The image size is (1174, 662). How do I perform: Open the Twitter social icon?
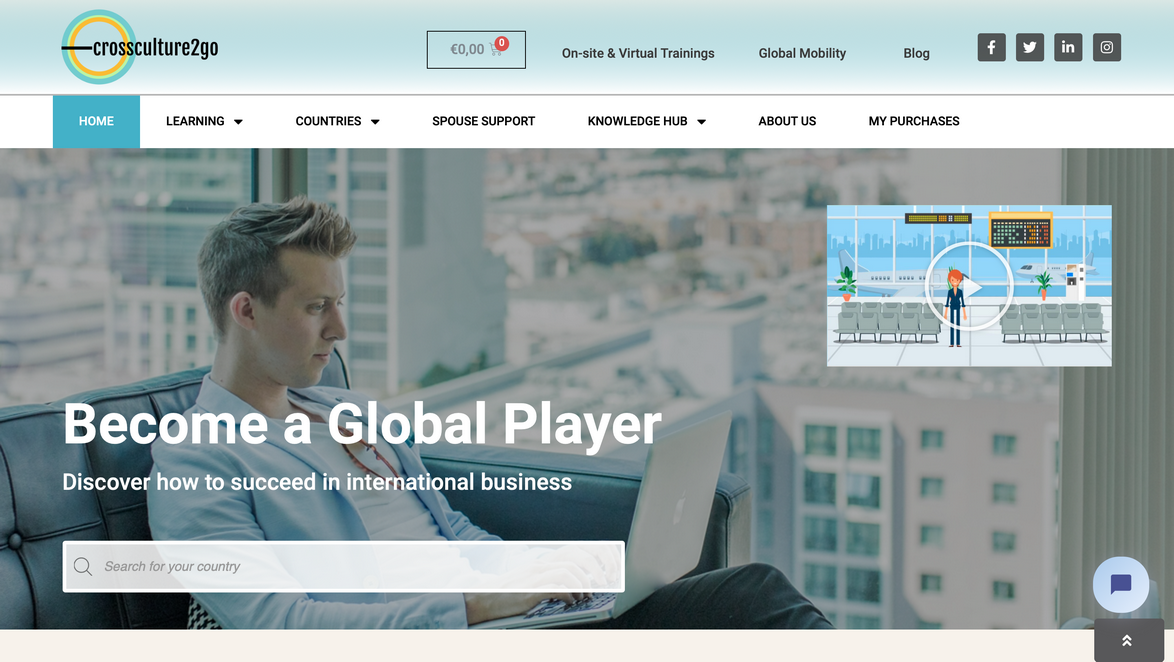coord(1029,47)
